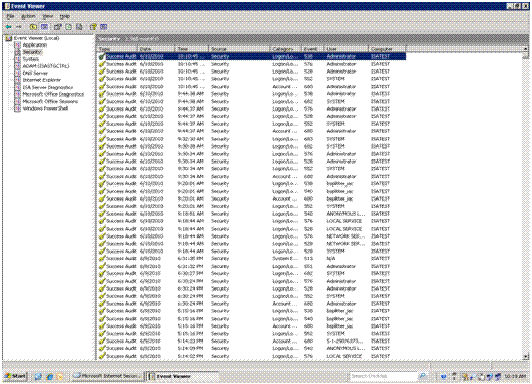Viewport: 532px width, 384px height.
Task: Click the Back arrow toolbar icon
Action: [8, 27]
